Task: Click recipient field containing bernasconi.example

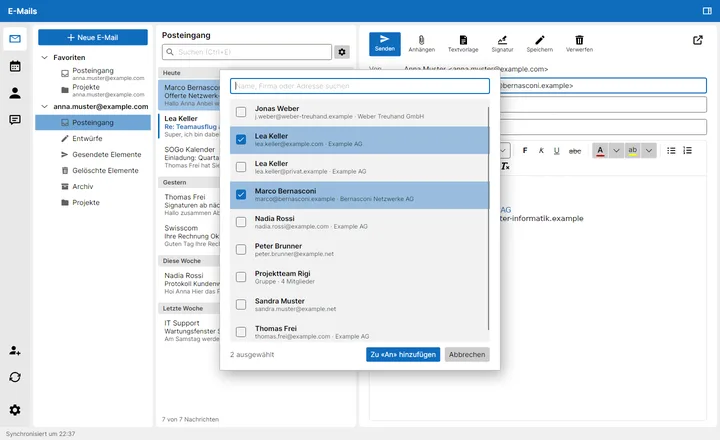Action: 603,85
